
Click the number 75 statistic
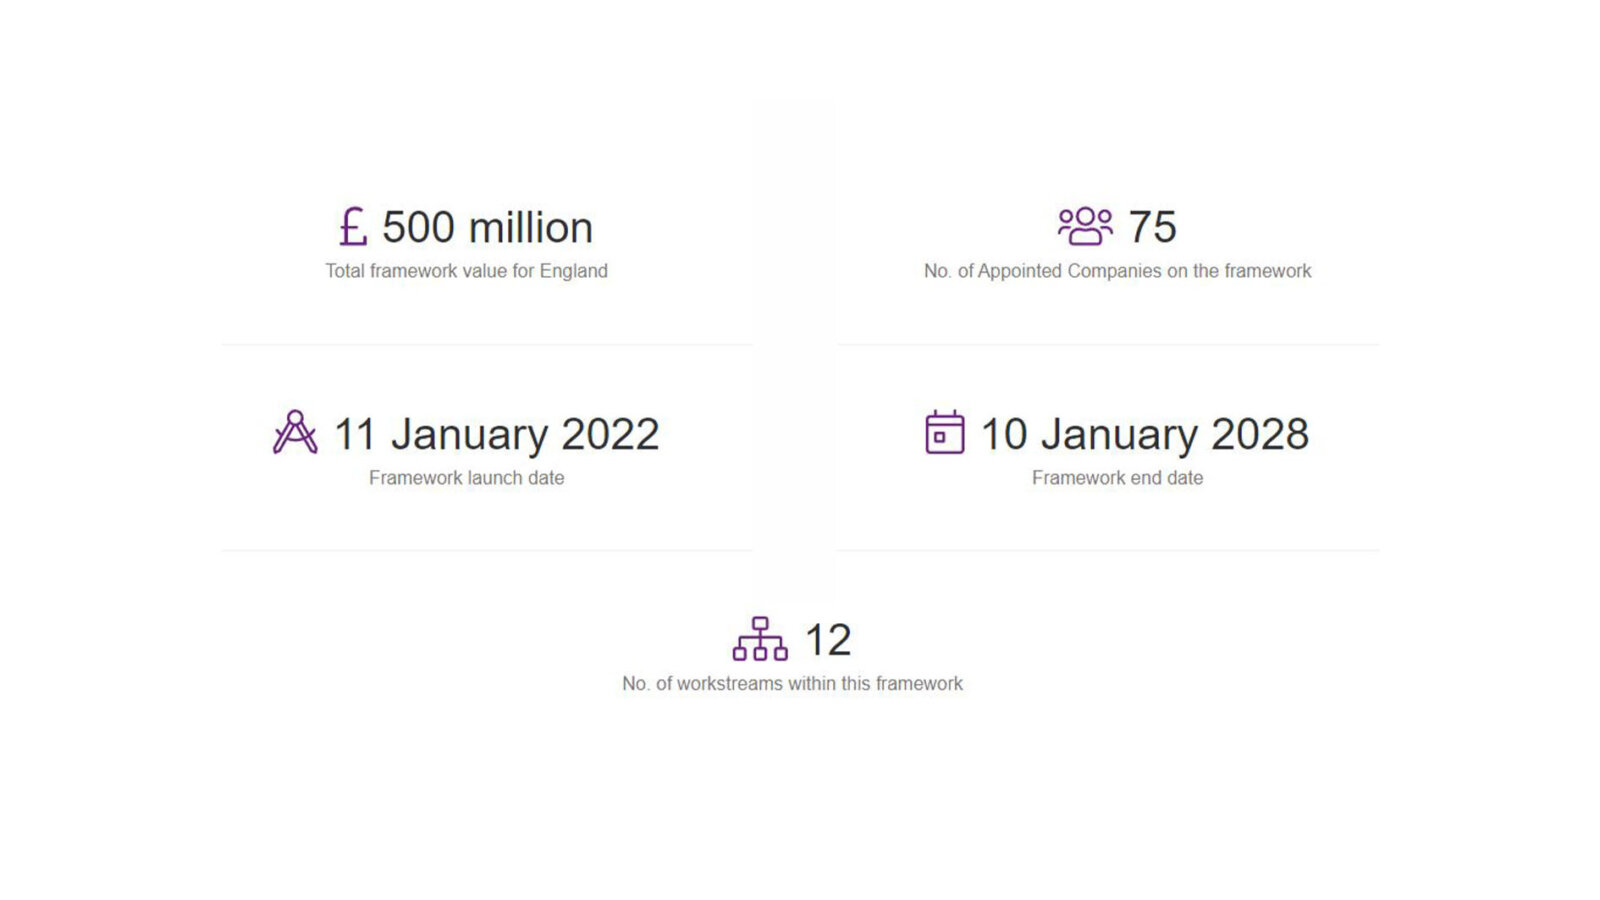(1152, 227)
